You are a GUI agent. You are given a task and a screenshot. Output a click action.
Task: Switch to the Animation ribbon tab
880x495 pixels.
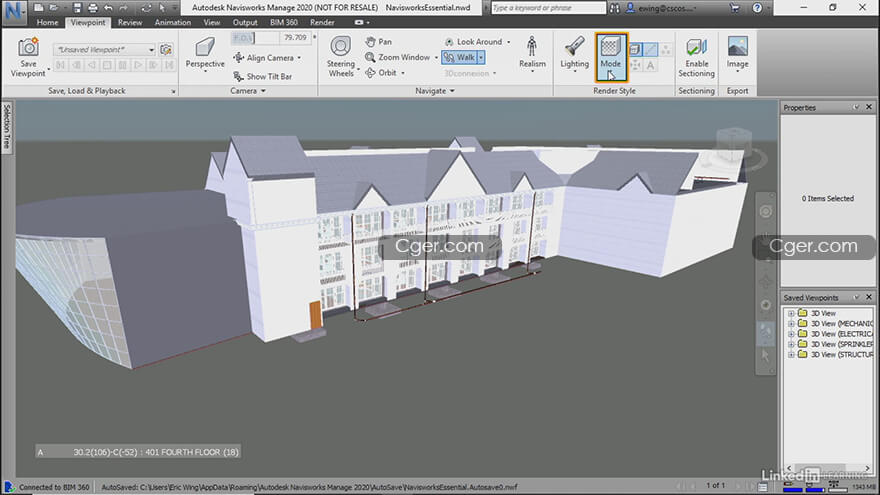point(172,22)
